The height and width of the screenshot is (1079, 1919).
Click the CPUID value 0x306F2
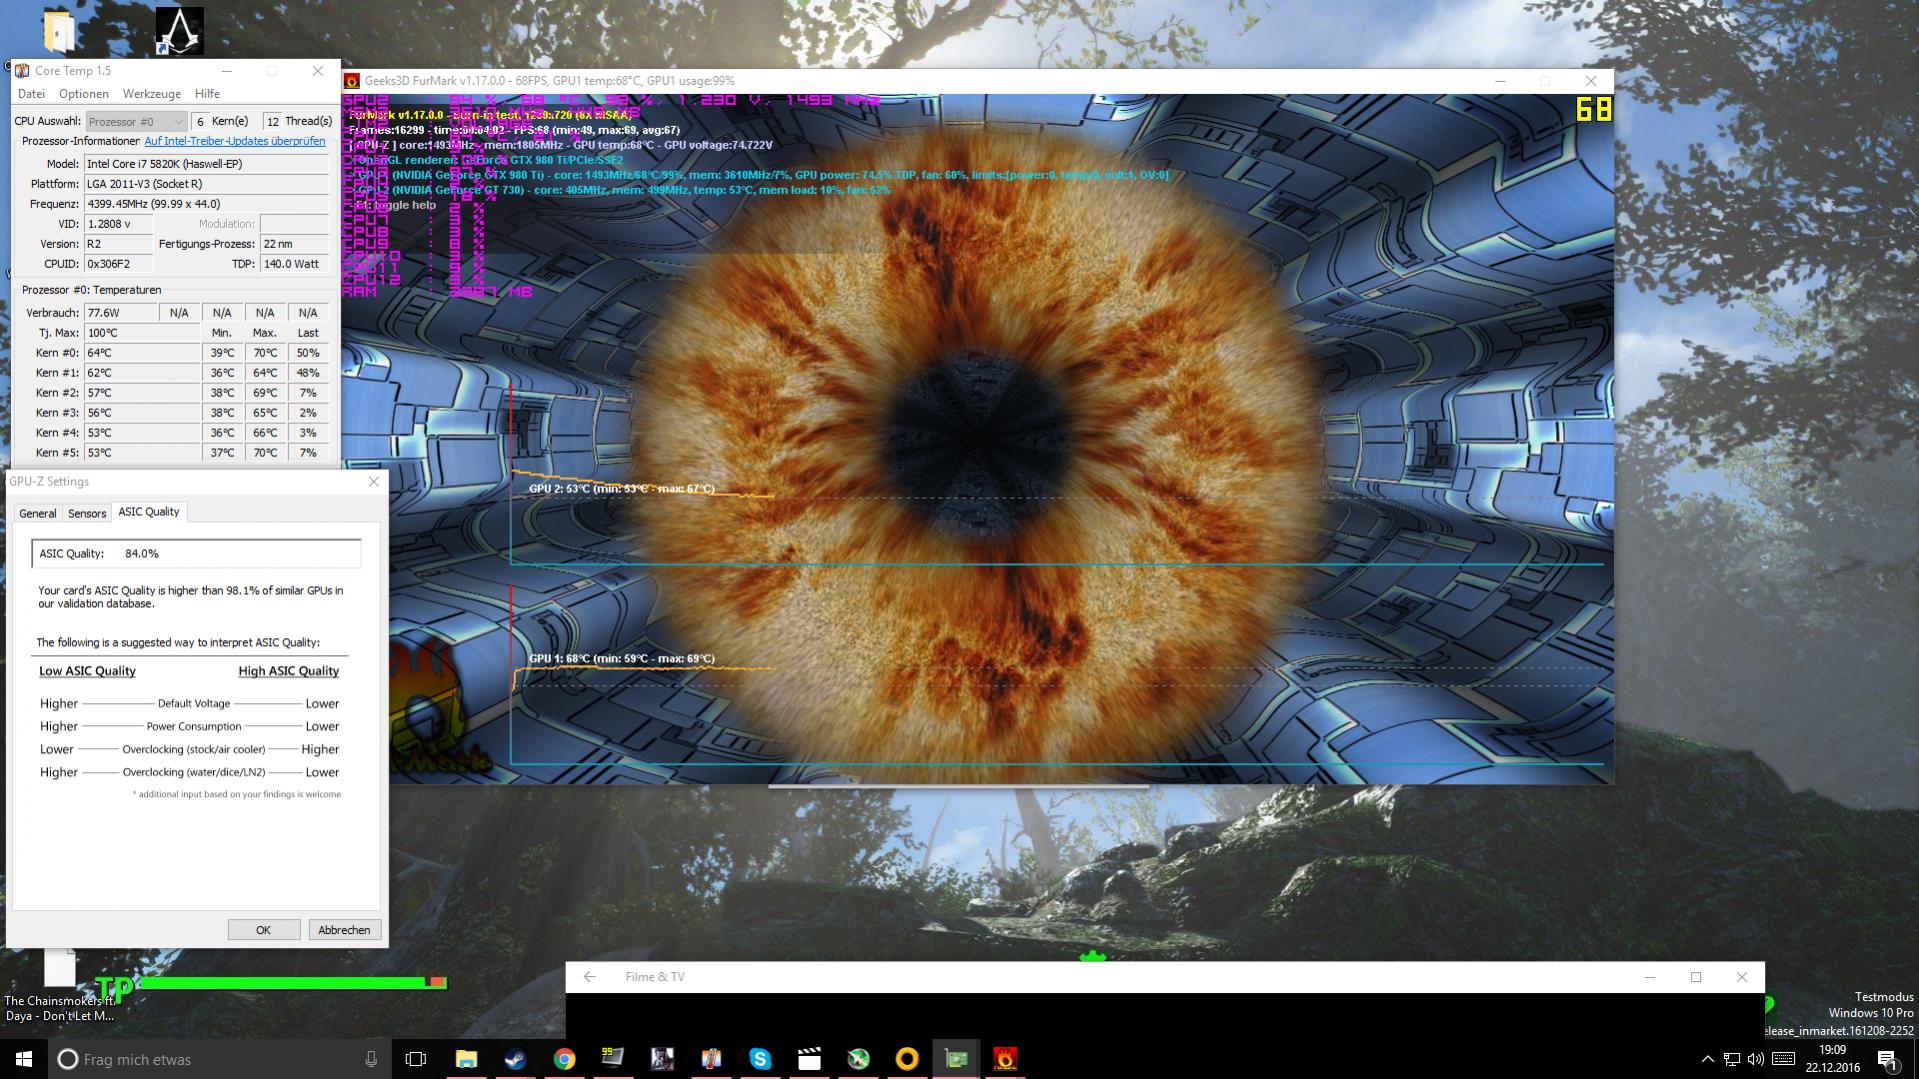119,264
